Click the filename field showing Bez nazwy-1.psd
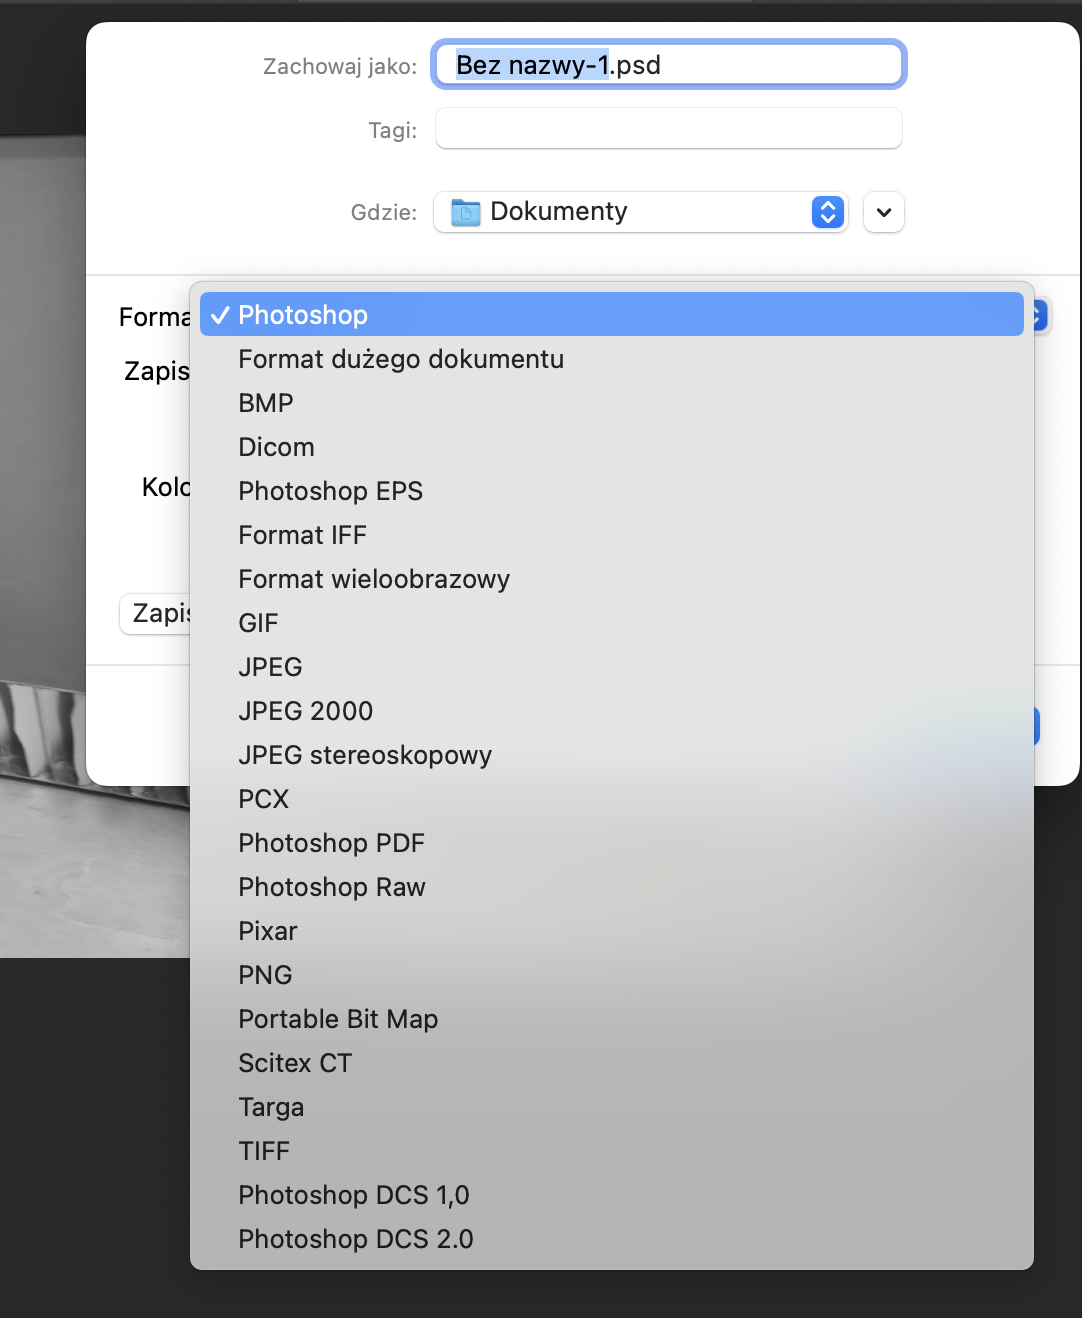This screenshot has height=1318, width=1082. point(667,64)
